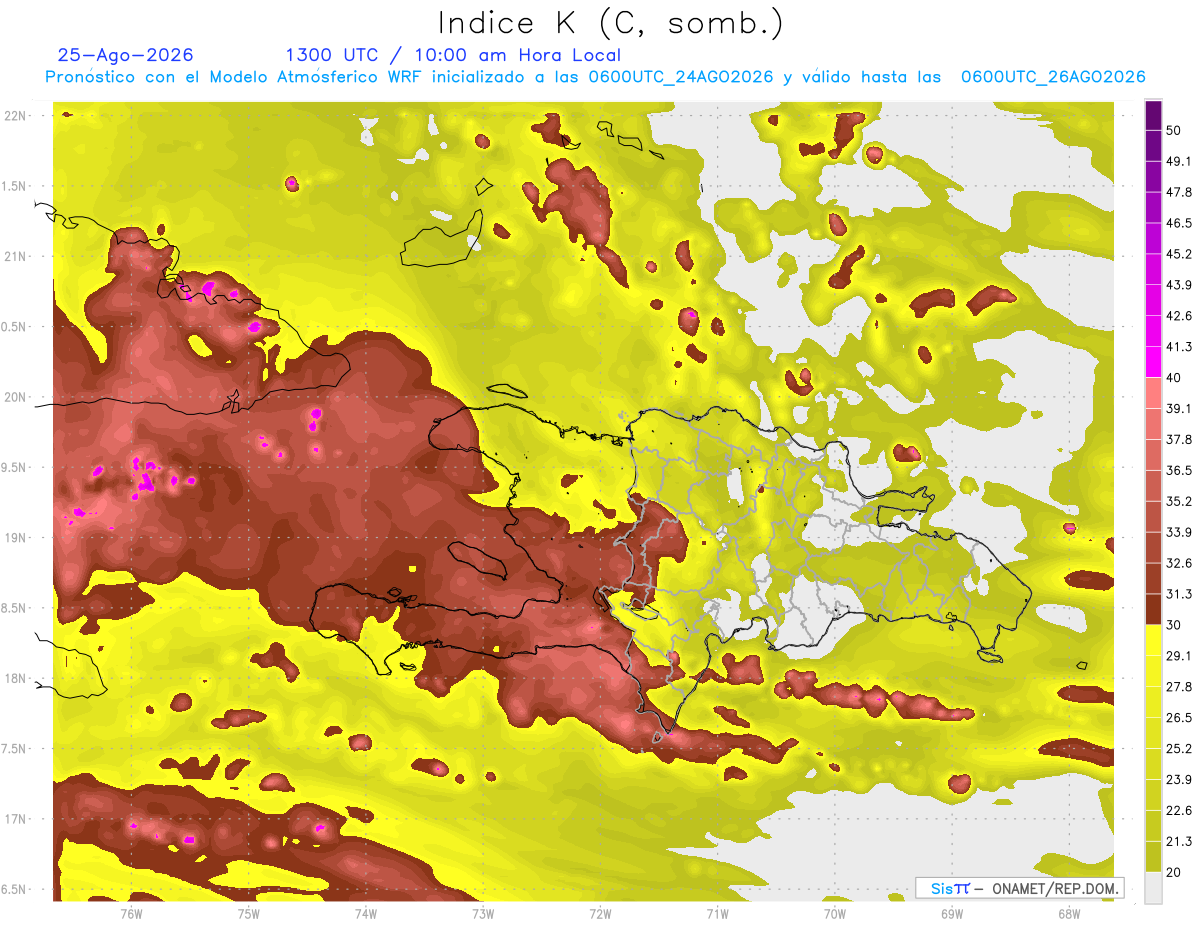Click the "17N" latitude axis label
The height and width of the screenshot is (927, 1200).
point(16,819)
